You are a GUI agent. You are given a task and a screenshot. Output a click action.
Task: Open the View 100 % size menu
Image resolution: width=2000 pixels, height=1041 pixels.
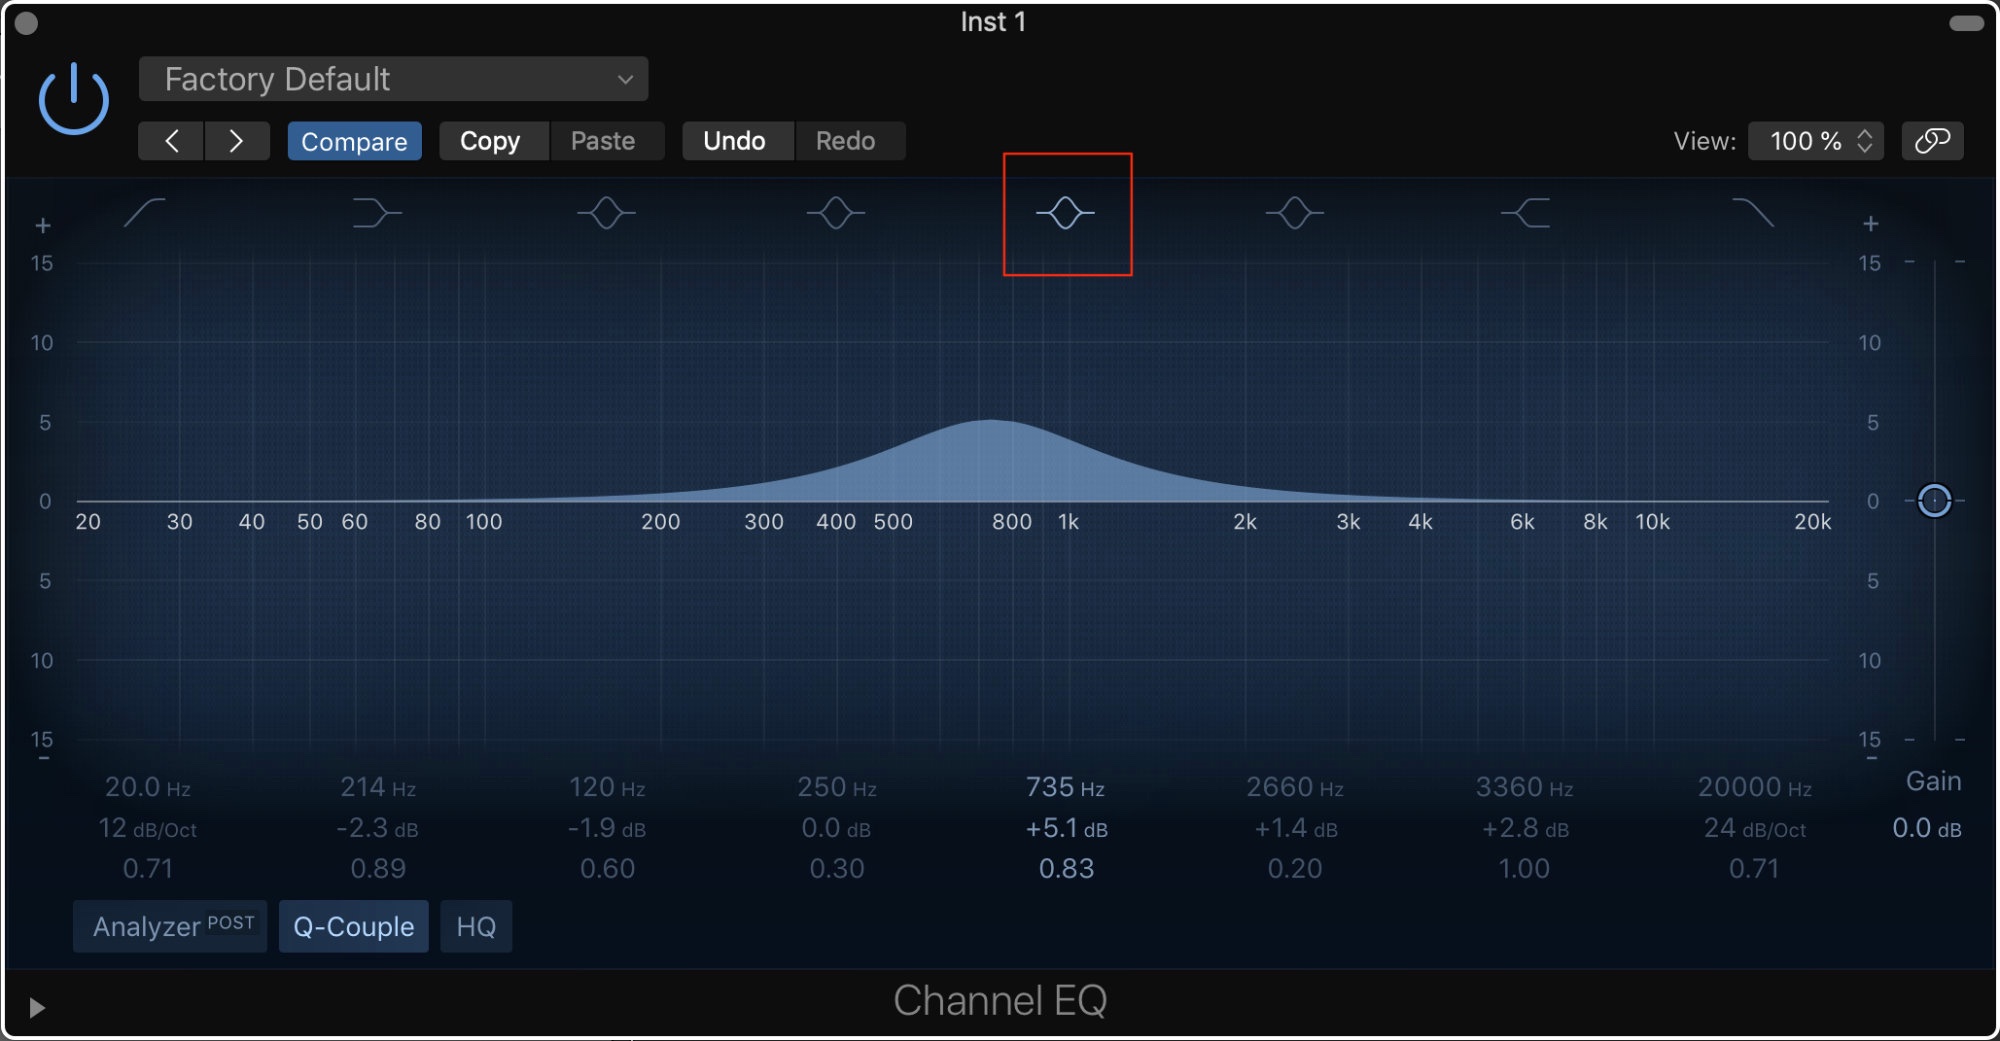1815,141
